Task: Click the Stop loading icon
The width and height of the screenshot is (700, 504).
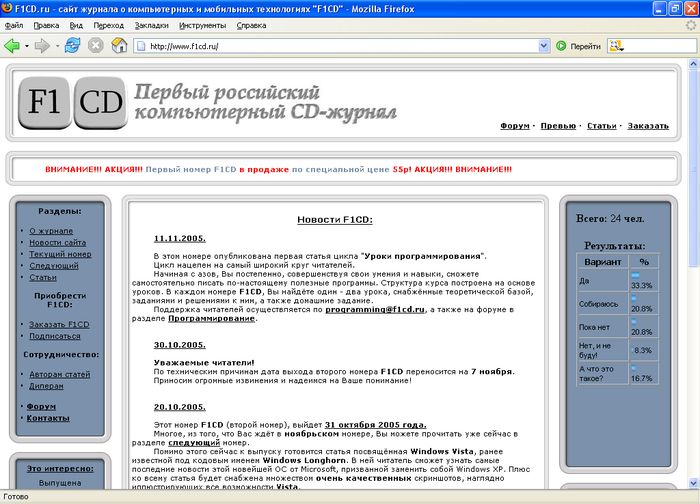Action: pos(96,46)
